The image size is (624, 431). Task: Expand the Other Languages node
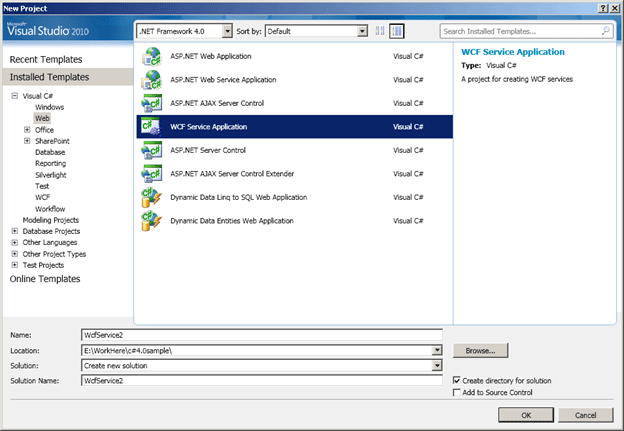(15, 242)
